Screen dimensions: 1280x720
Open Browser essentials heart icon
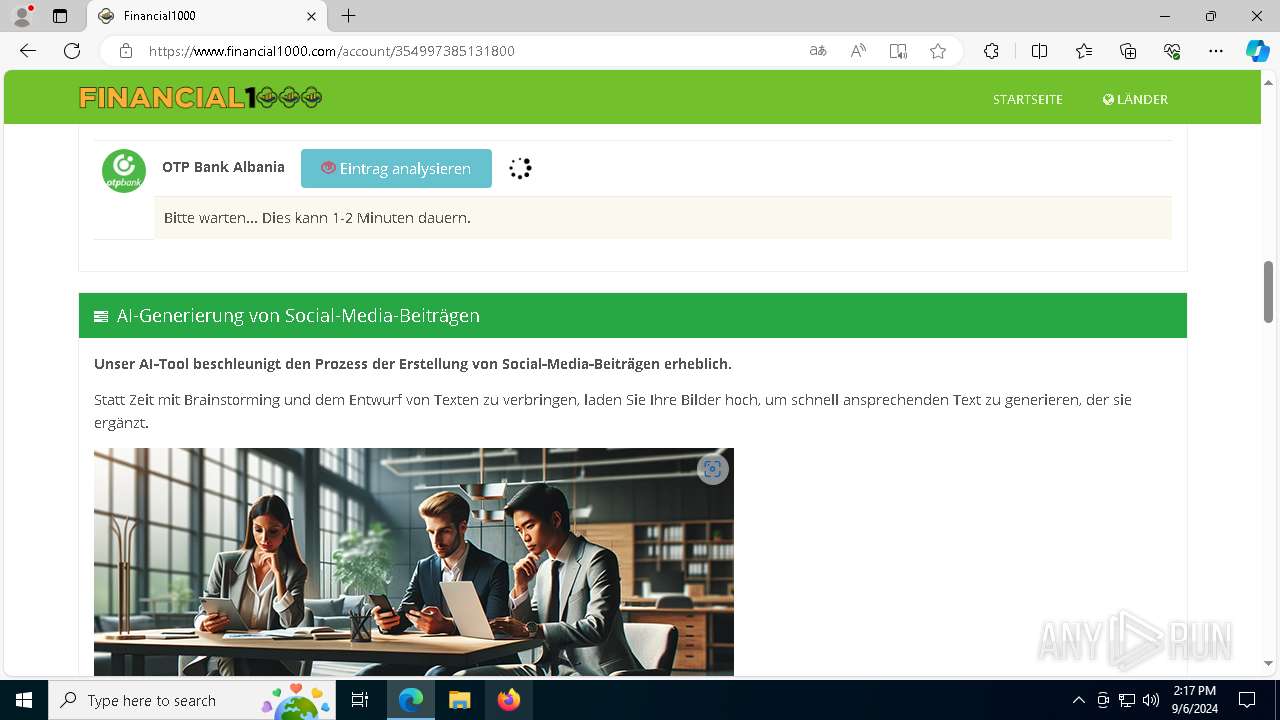tap(1172, 51)
